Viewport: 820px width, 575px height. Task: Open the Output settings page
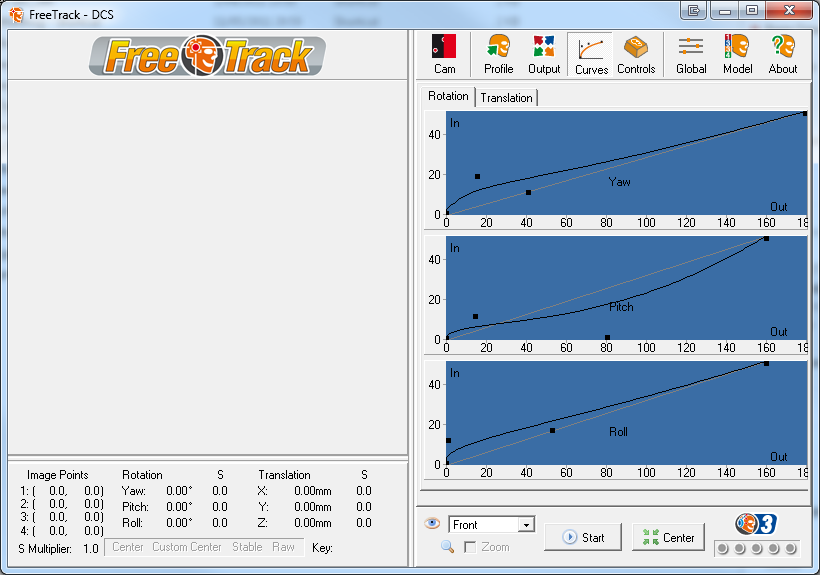pos(544,54)
